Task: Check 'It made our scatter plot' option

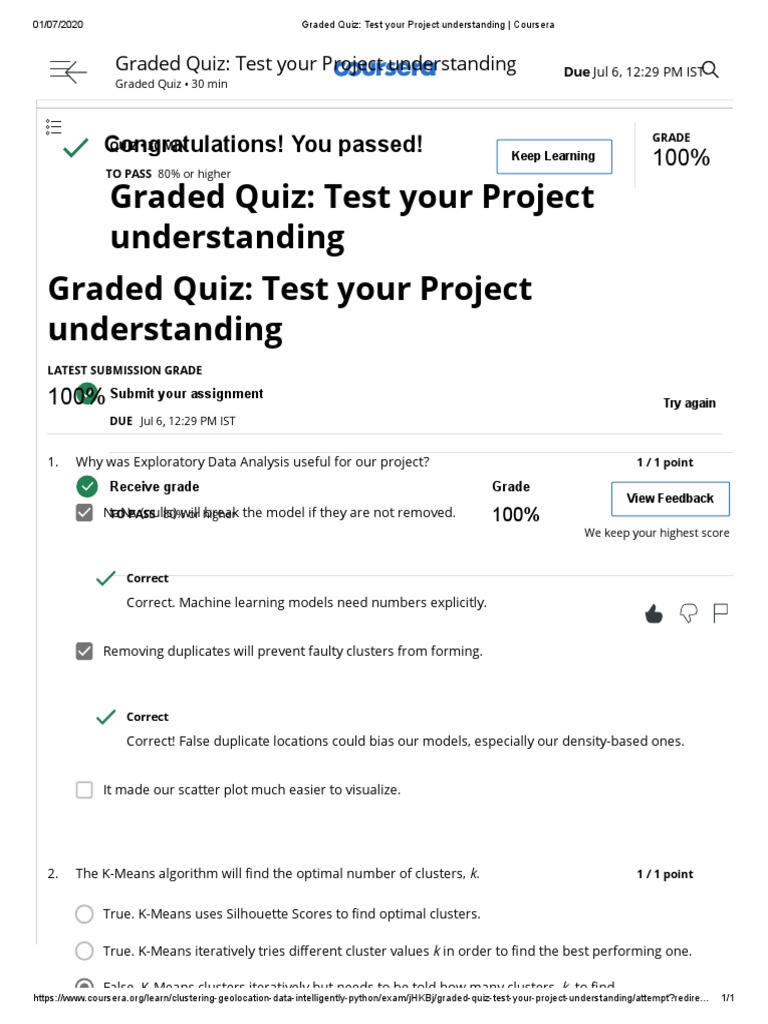Action: (x=84, y=790)
